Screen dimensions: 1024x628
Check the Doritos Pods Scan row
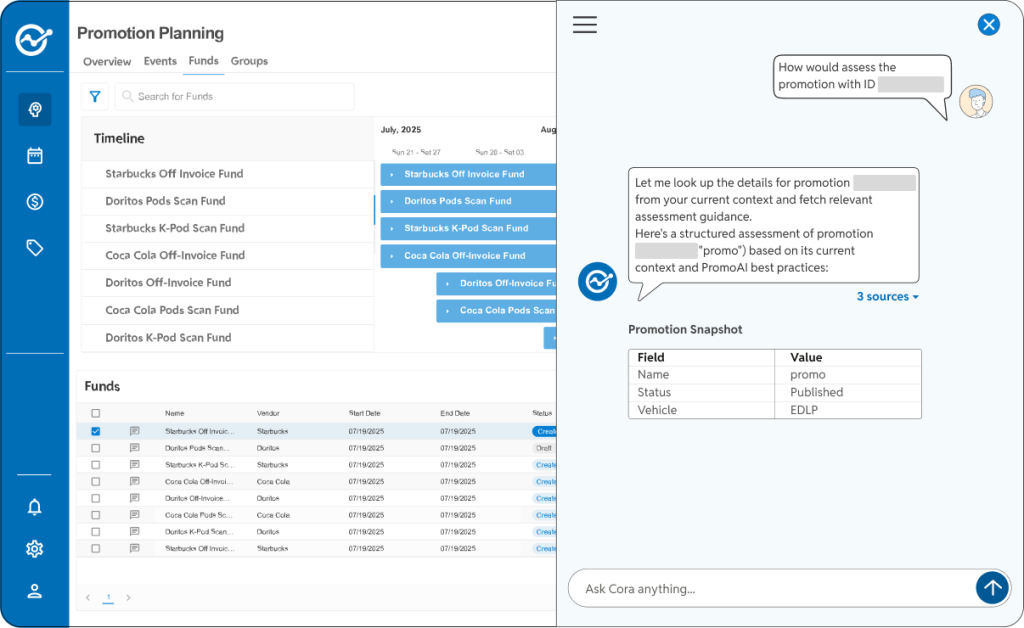(x=96, y=448)
